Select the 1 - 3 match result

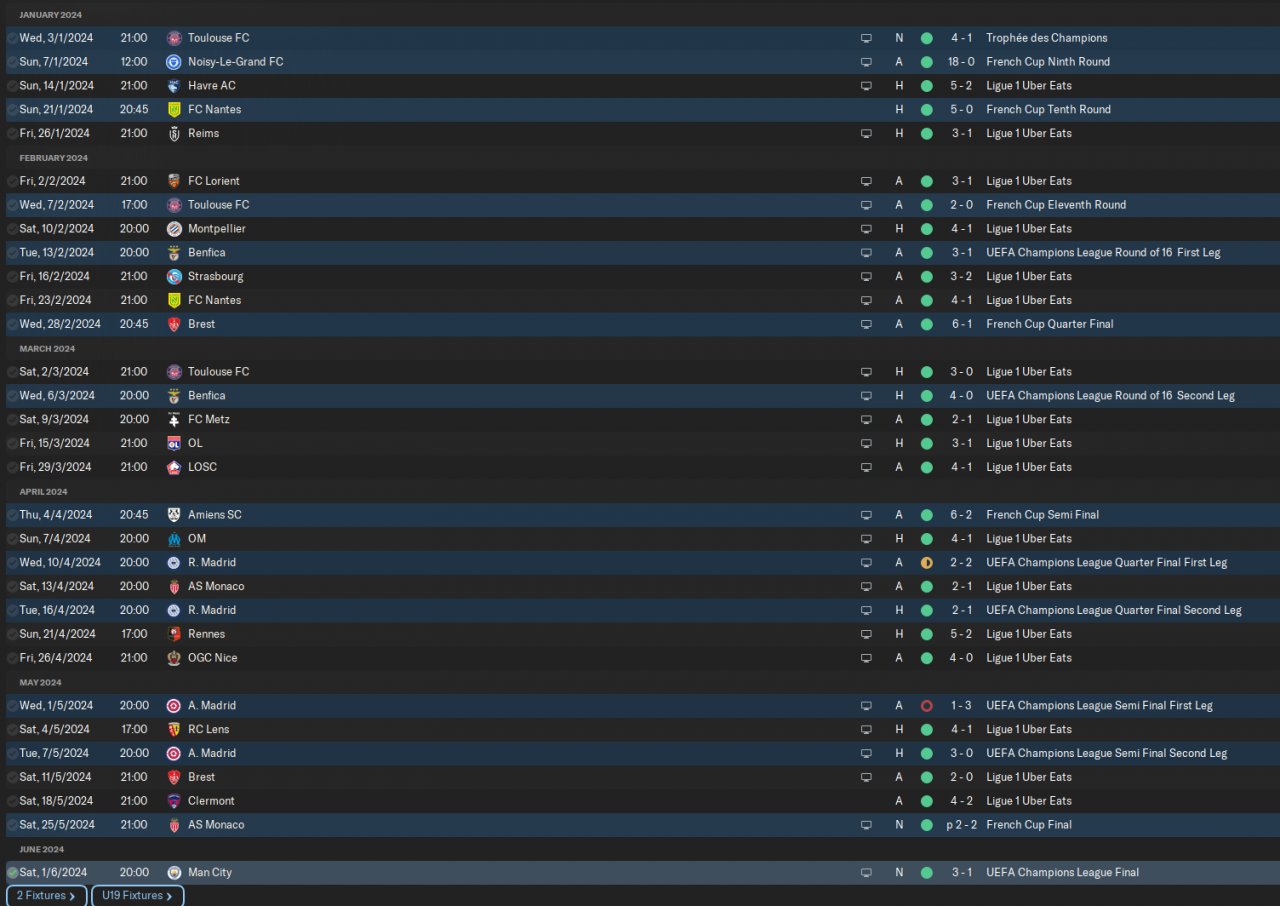click(962, 706)
